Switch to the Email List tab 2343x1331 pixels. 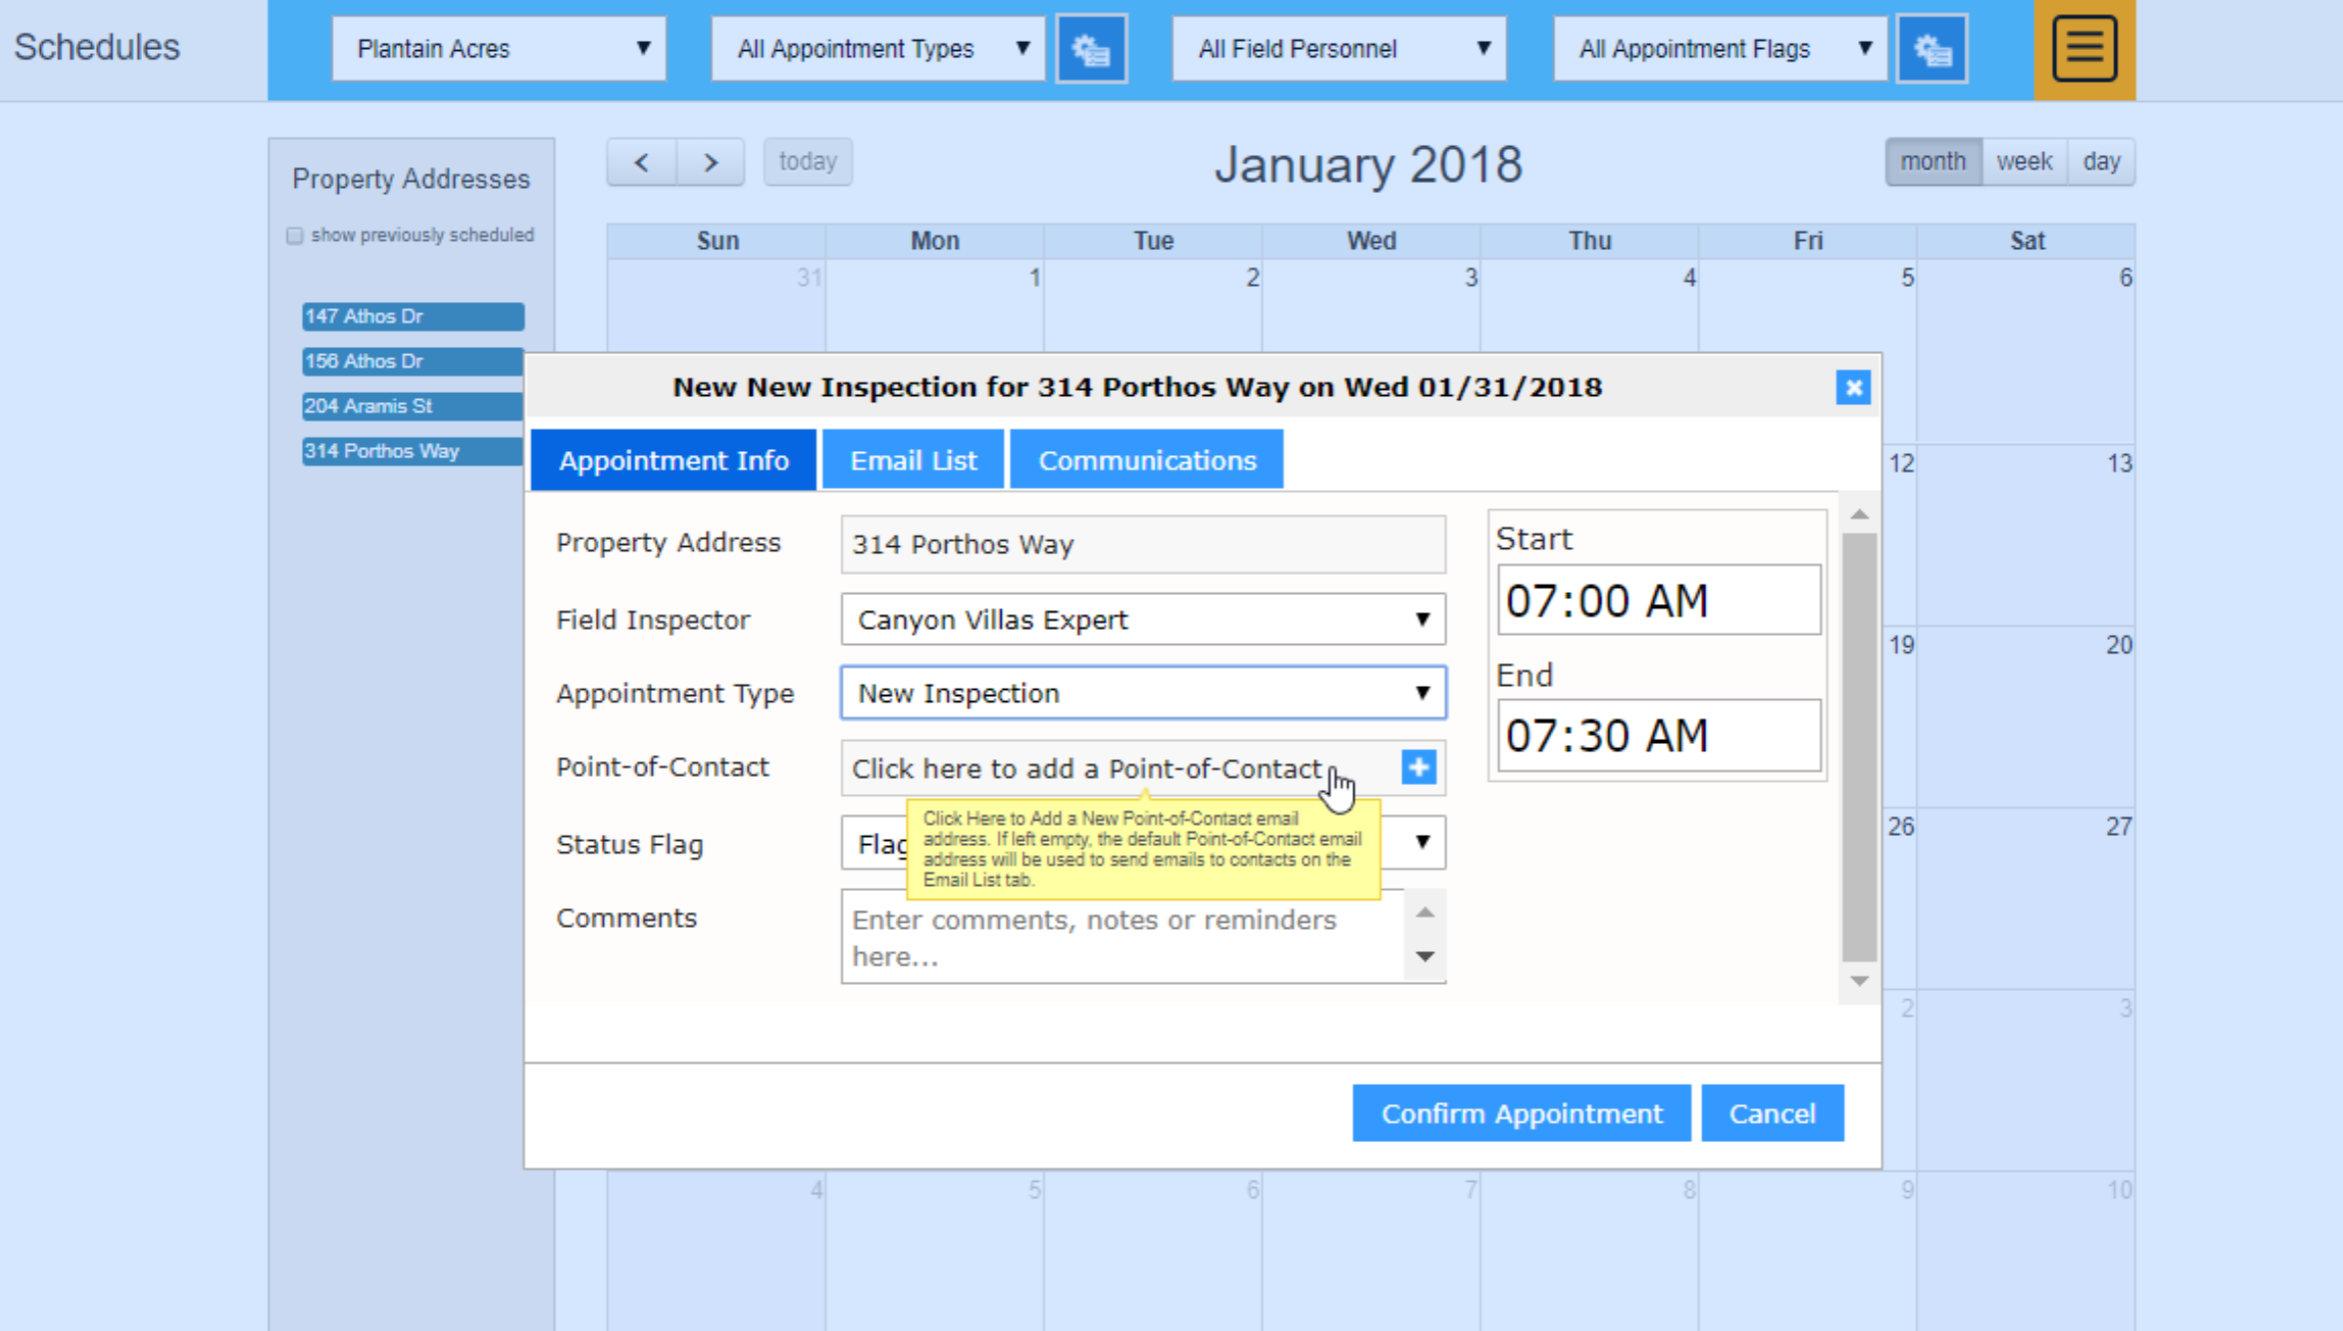pyautogui.click(x=912, y=460)
